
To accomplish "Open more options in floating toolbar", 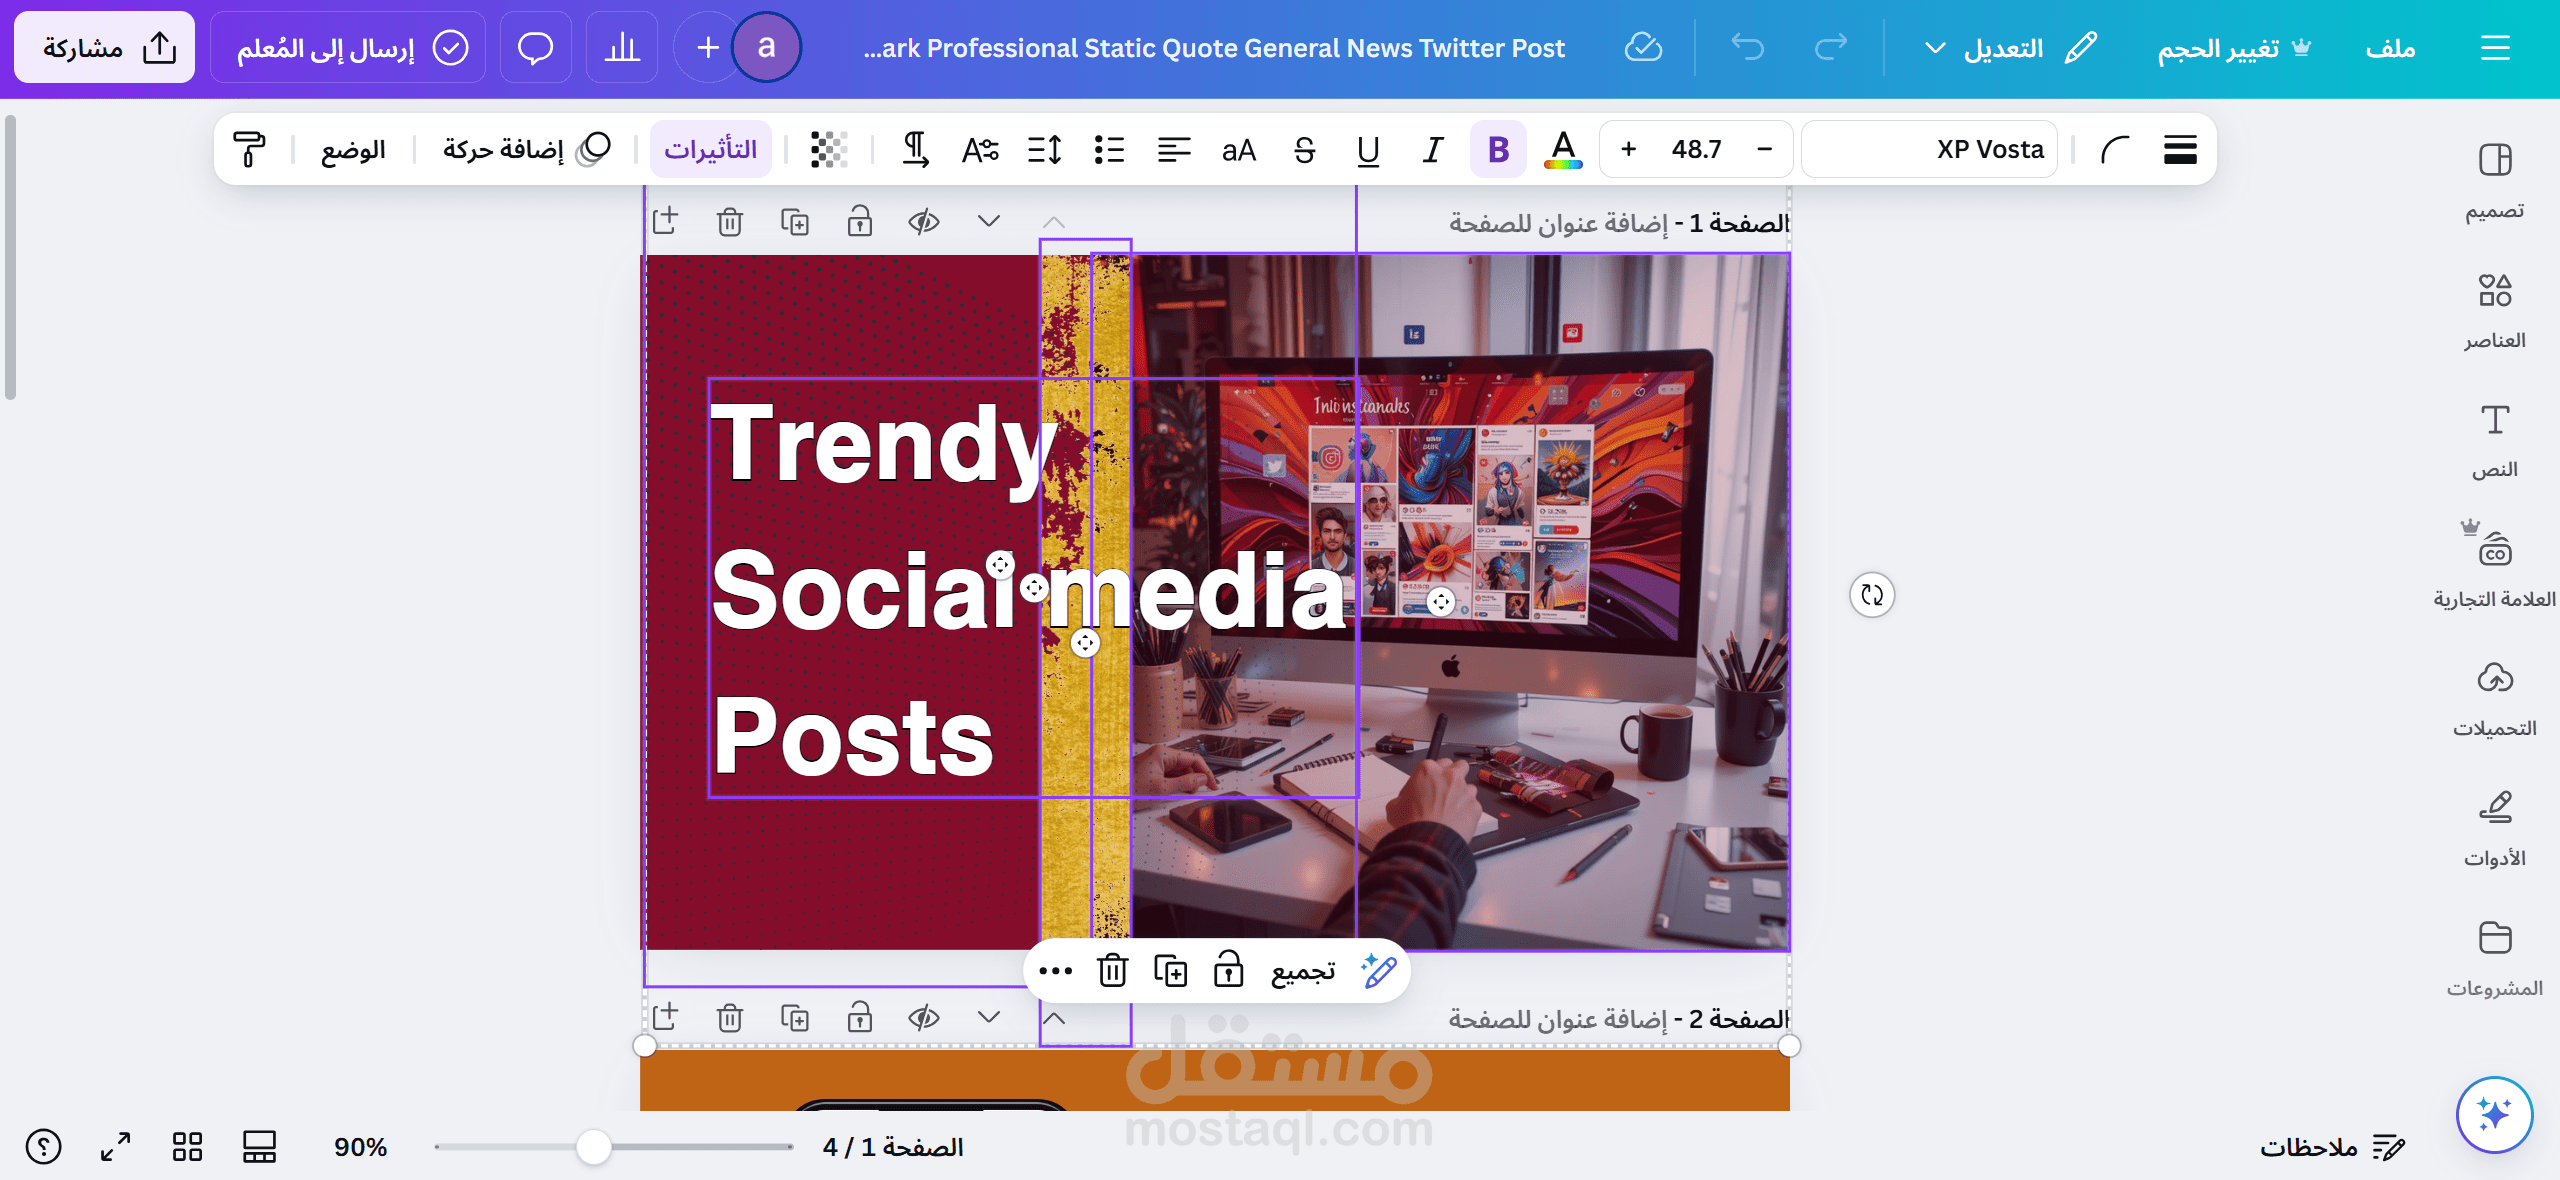I will [x=1055, y=971].
